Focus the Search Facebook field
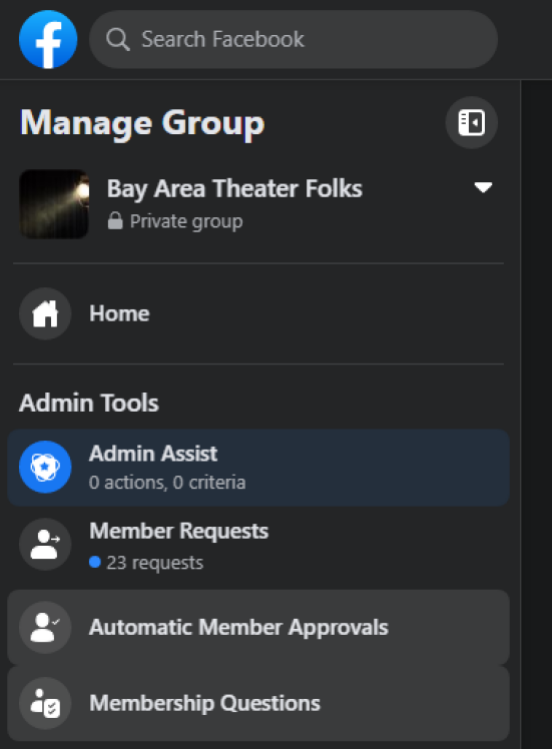This screenshot has height=749, width=552. pyautogui.click(x=293, y=39)
